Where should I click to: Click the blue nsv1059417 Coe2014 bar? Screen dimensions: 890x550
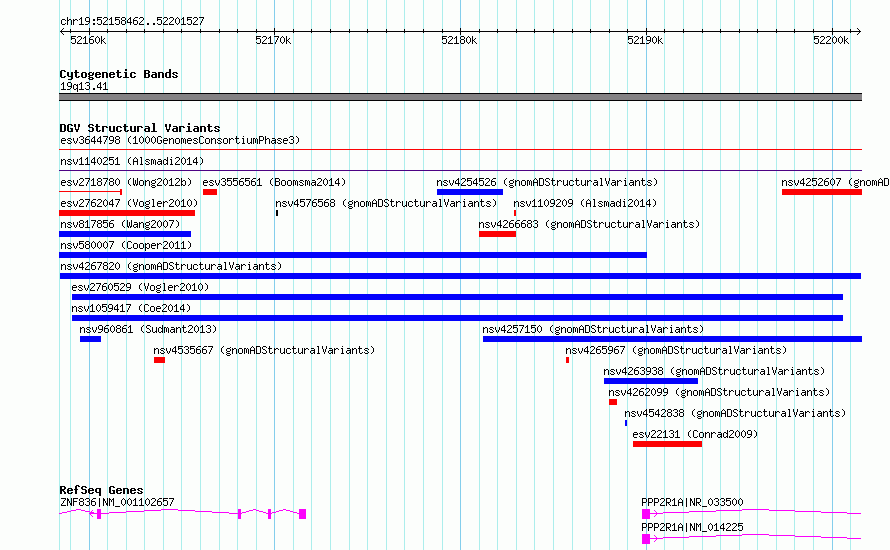457,318
